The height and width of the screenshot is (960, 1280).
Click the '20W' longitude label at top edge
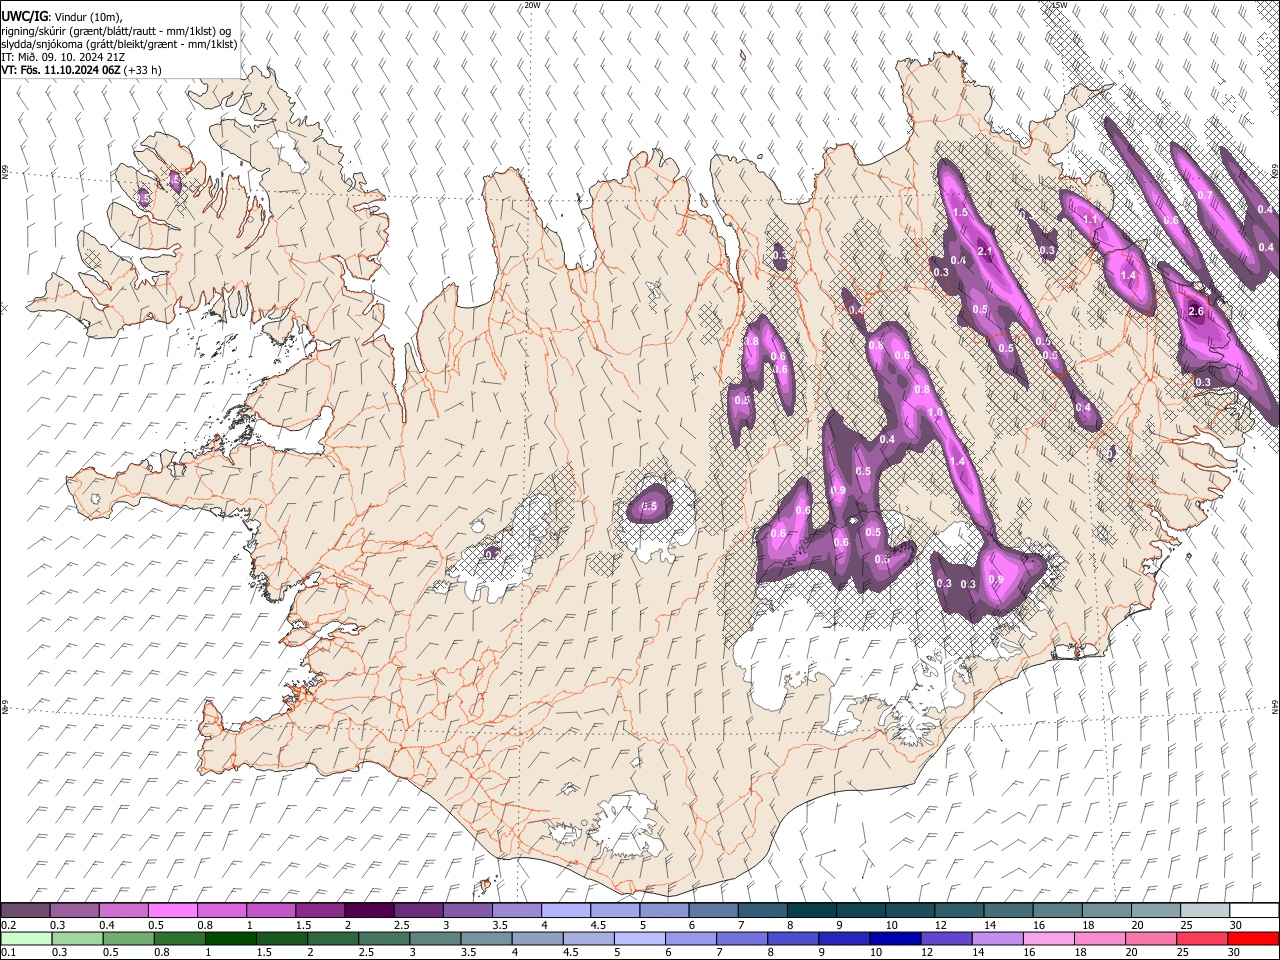533,5
